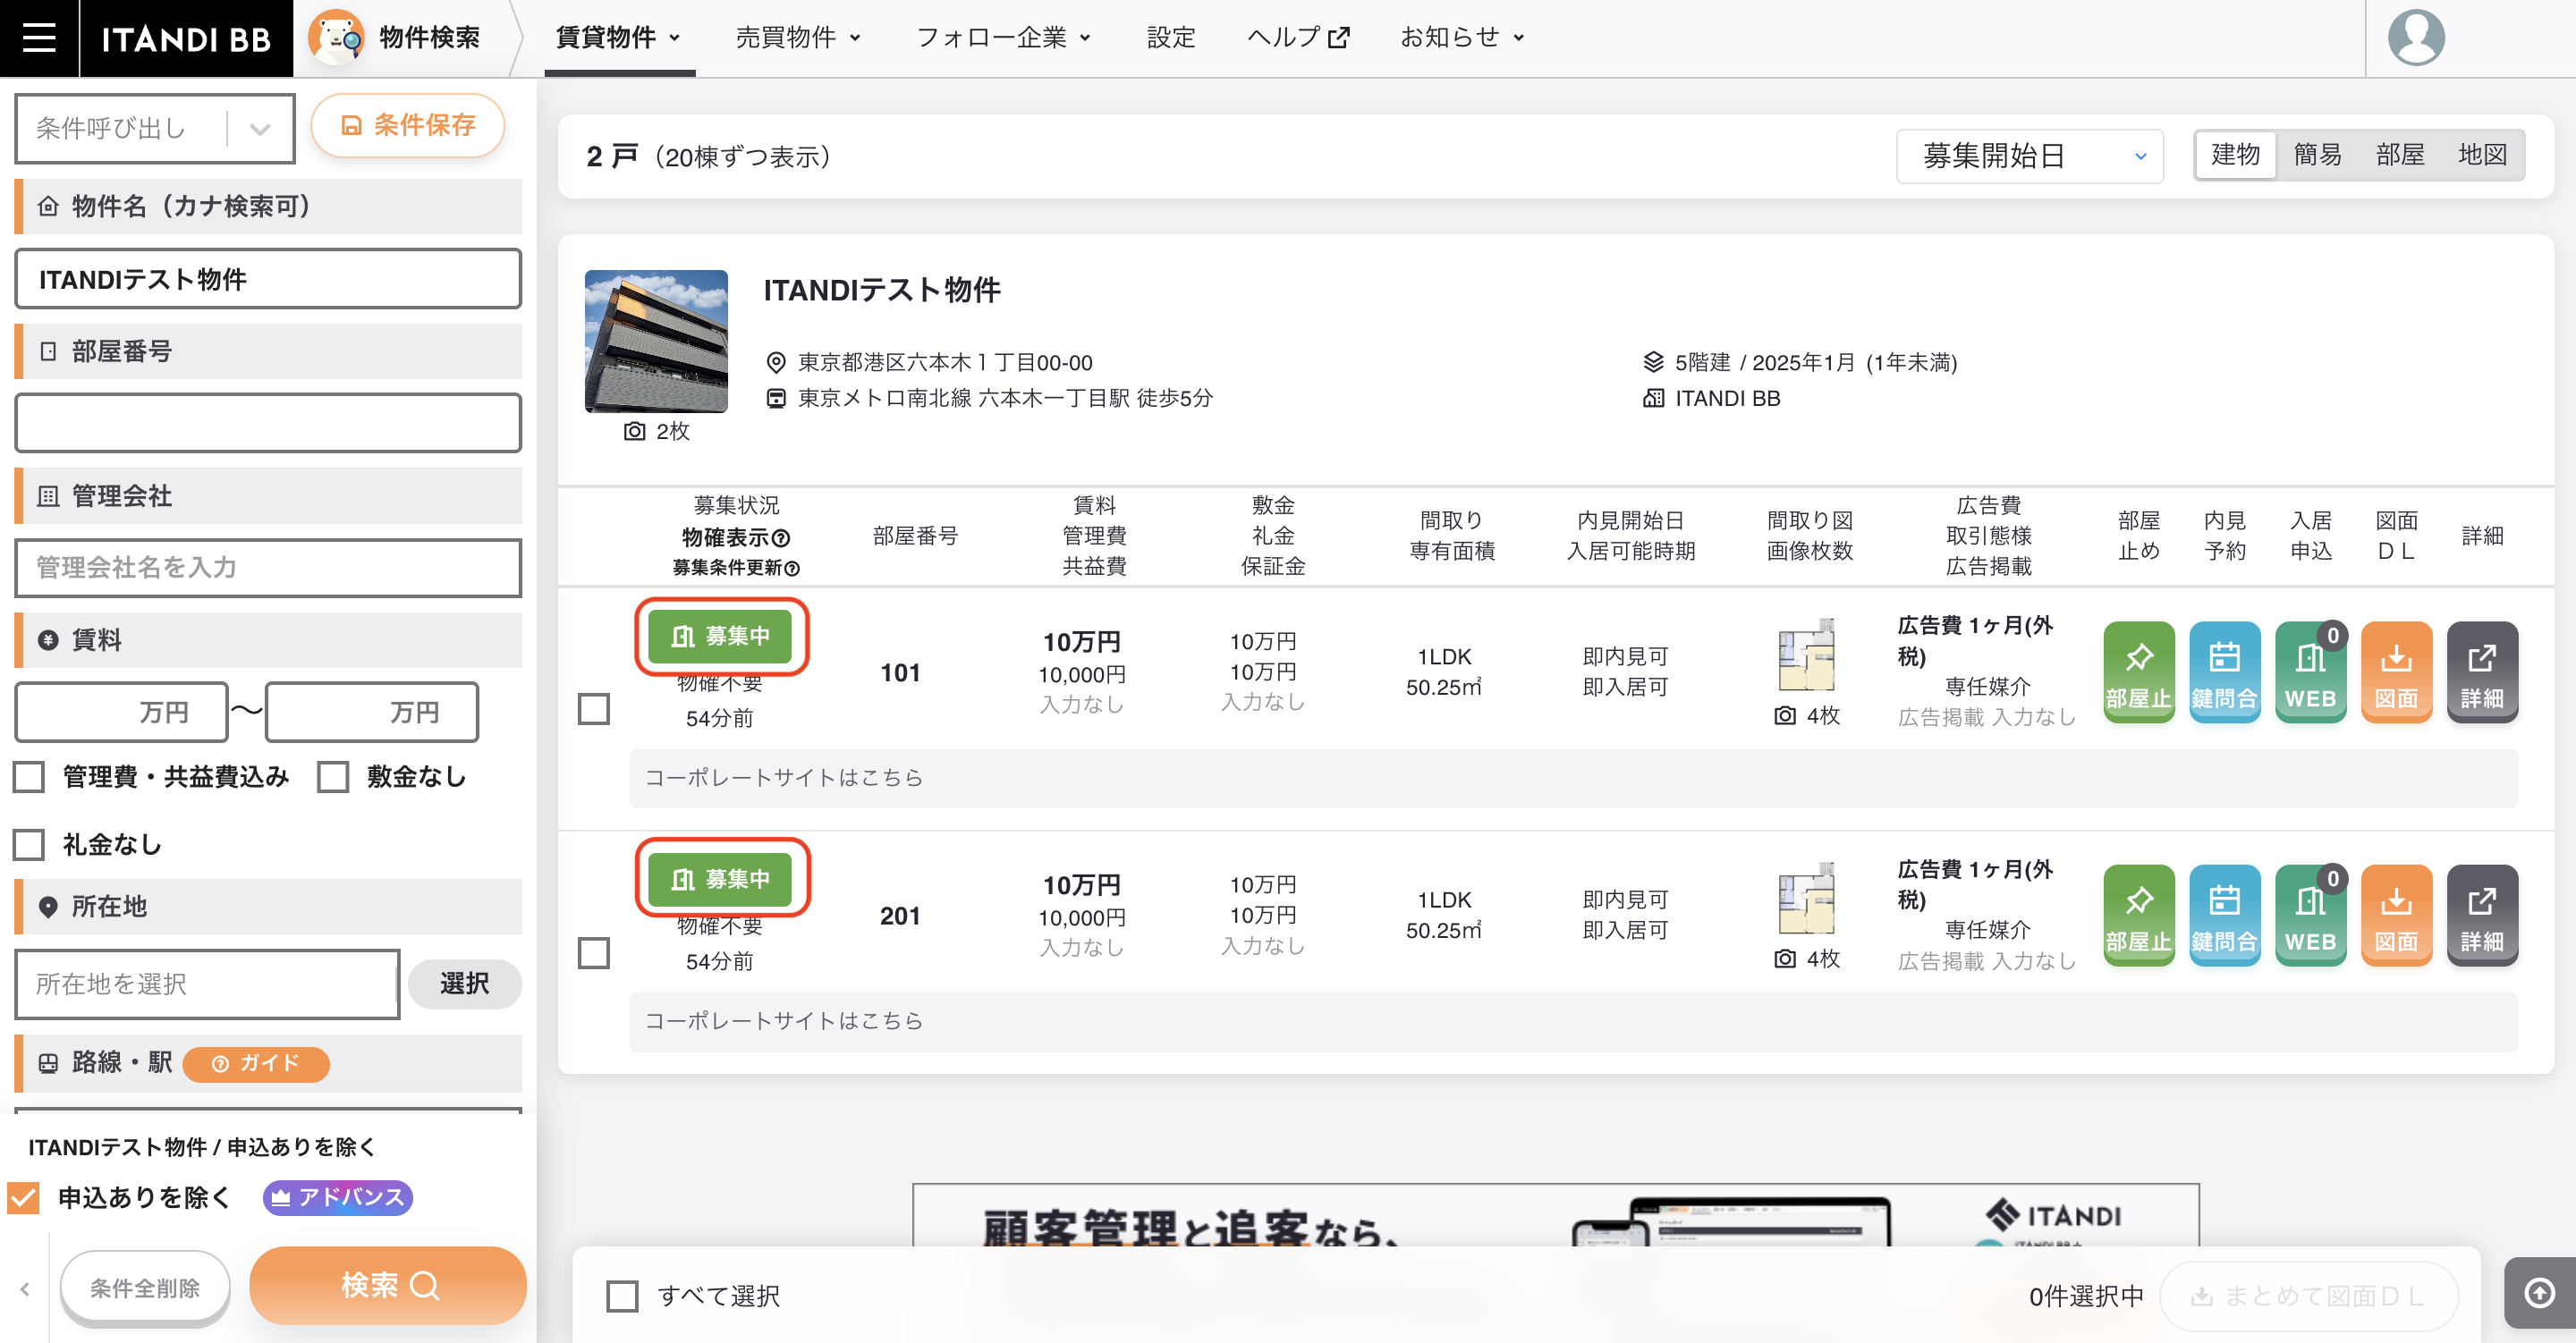This screenshot has height=1343, width=2576.
Task: Toggle 管理費・共益費込み checkbox
Action: coord(29,777)
